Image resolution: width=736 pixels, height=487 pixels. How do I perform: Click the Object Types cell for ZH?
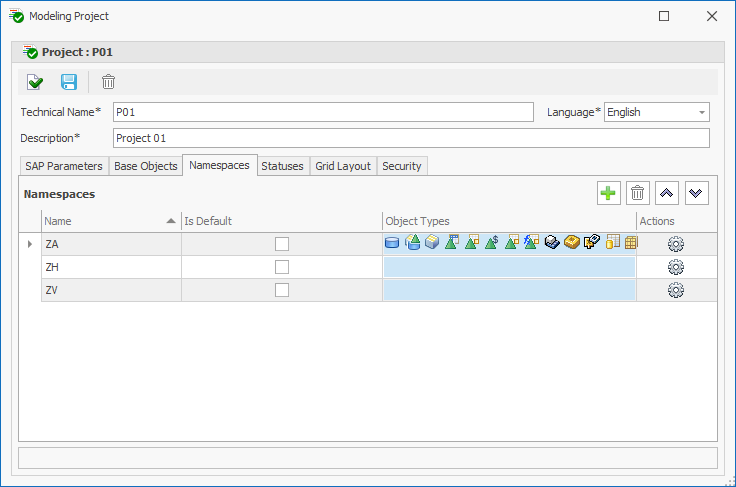click(x=509, y=267)
